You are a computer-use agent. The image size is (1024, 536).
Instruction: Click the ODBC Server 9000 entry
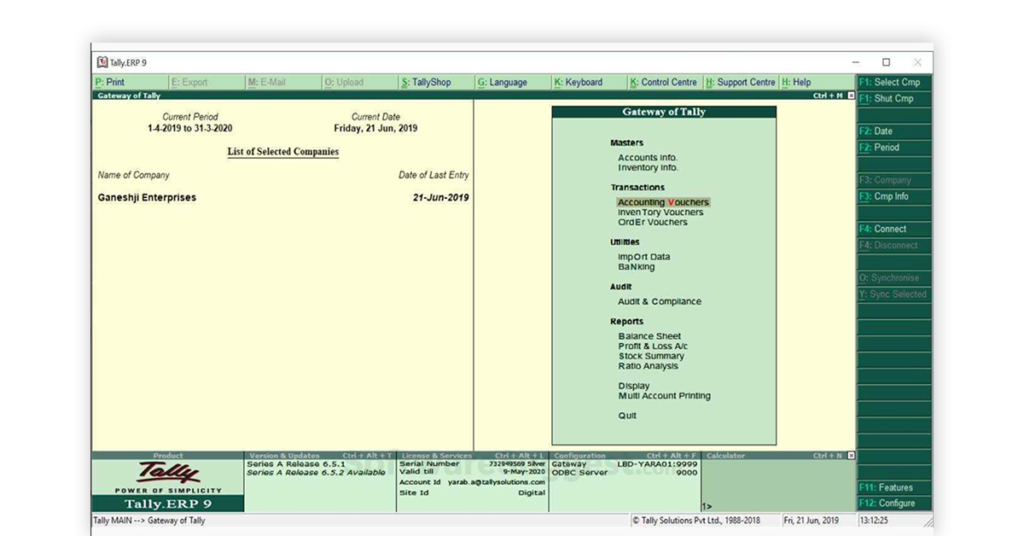click(624, 473)
